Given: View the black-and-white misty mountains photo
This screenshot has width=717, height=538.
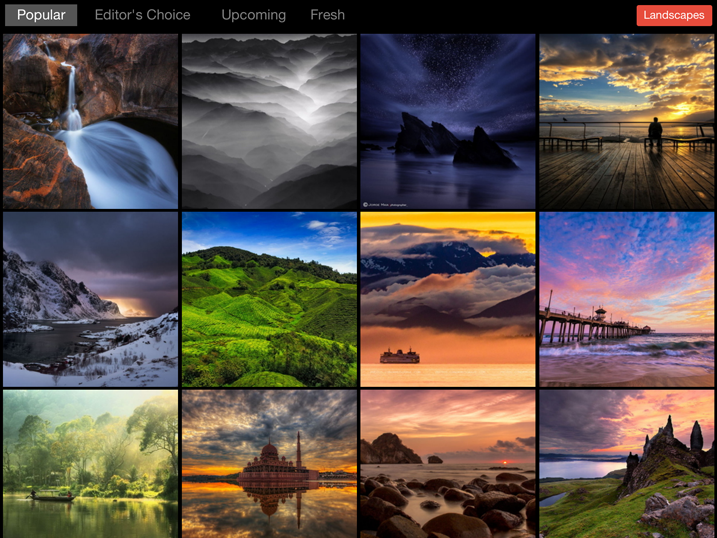Looking at the screenshot, I should pyautogui.click(x=269, y=121).
